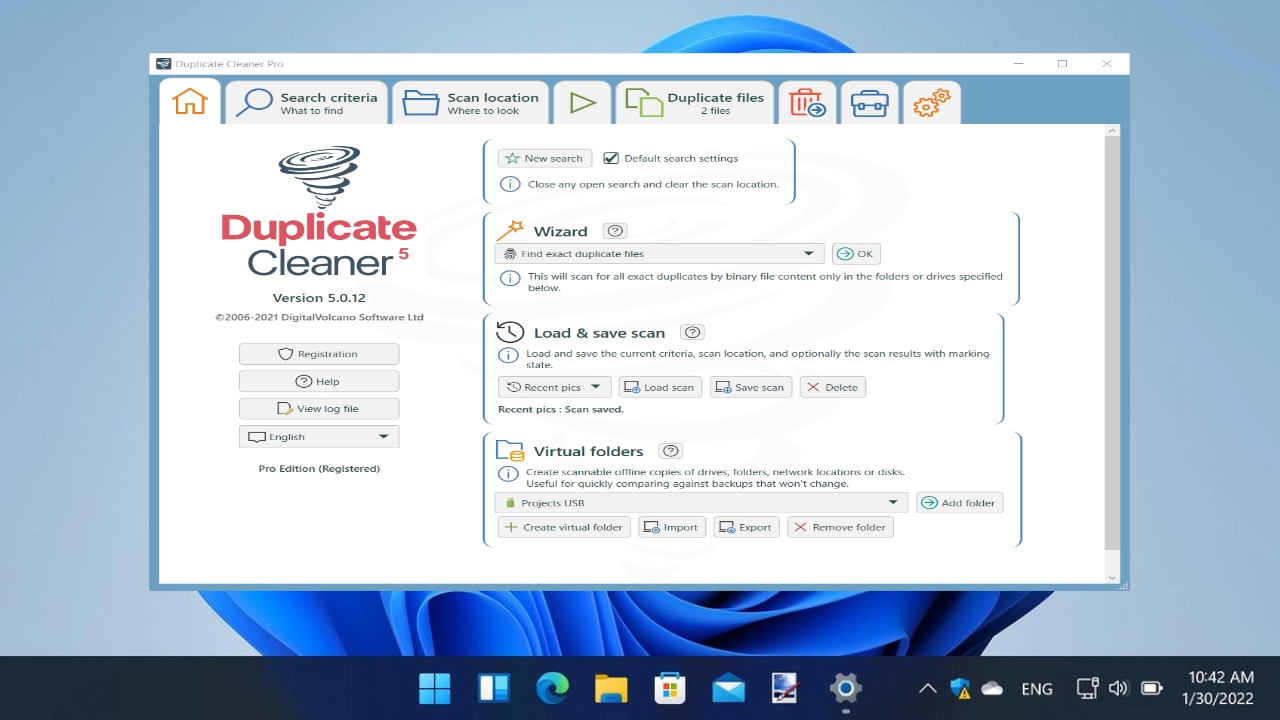Expand the Recent pics saved scan dropdown
This screenshot has height=720, width=1280.
click(x=554, y=387)
